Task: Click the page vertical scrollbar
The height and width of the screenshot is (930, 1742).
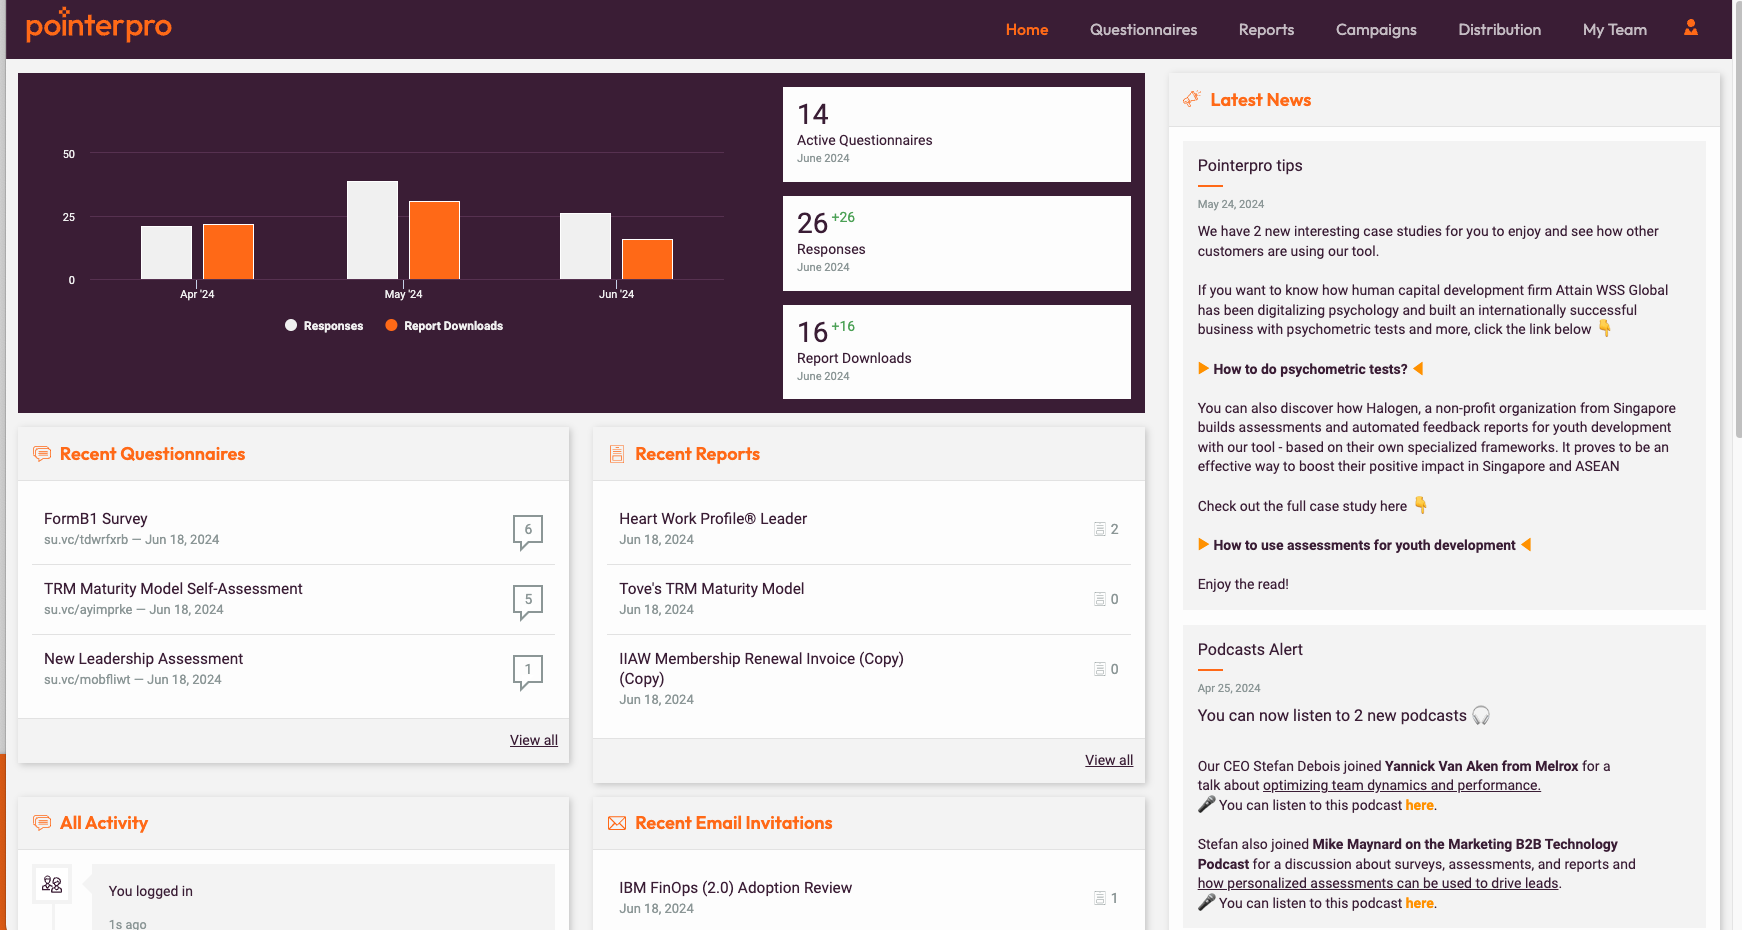Action: 1737,220
